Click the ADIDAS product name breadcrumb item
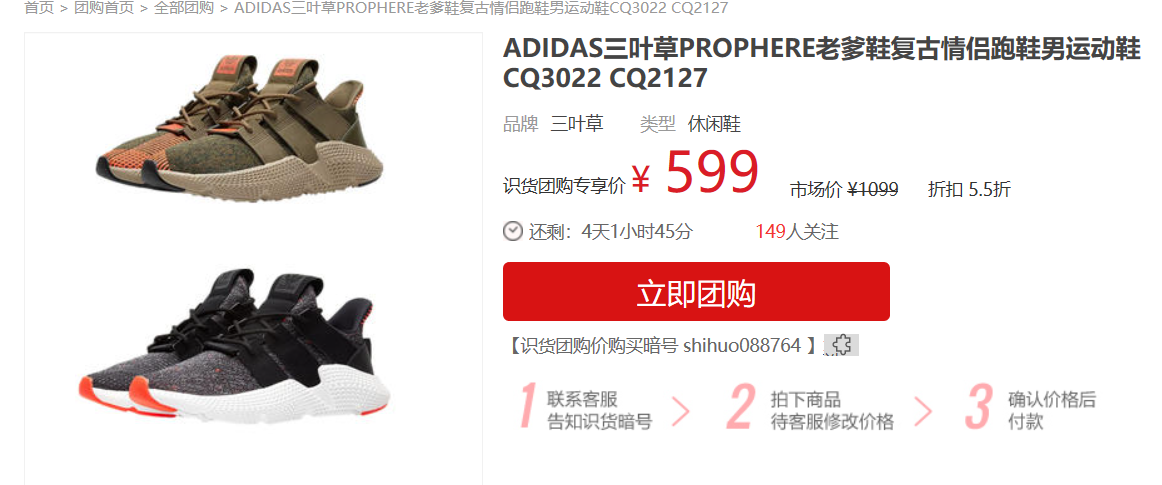The image size is (1162, 485). click(x=481, y=8)
